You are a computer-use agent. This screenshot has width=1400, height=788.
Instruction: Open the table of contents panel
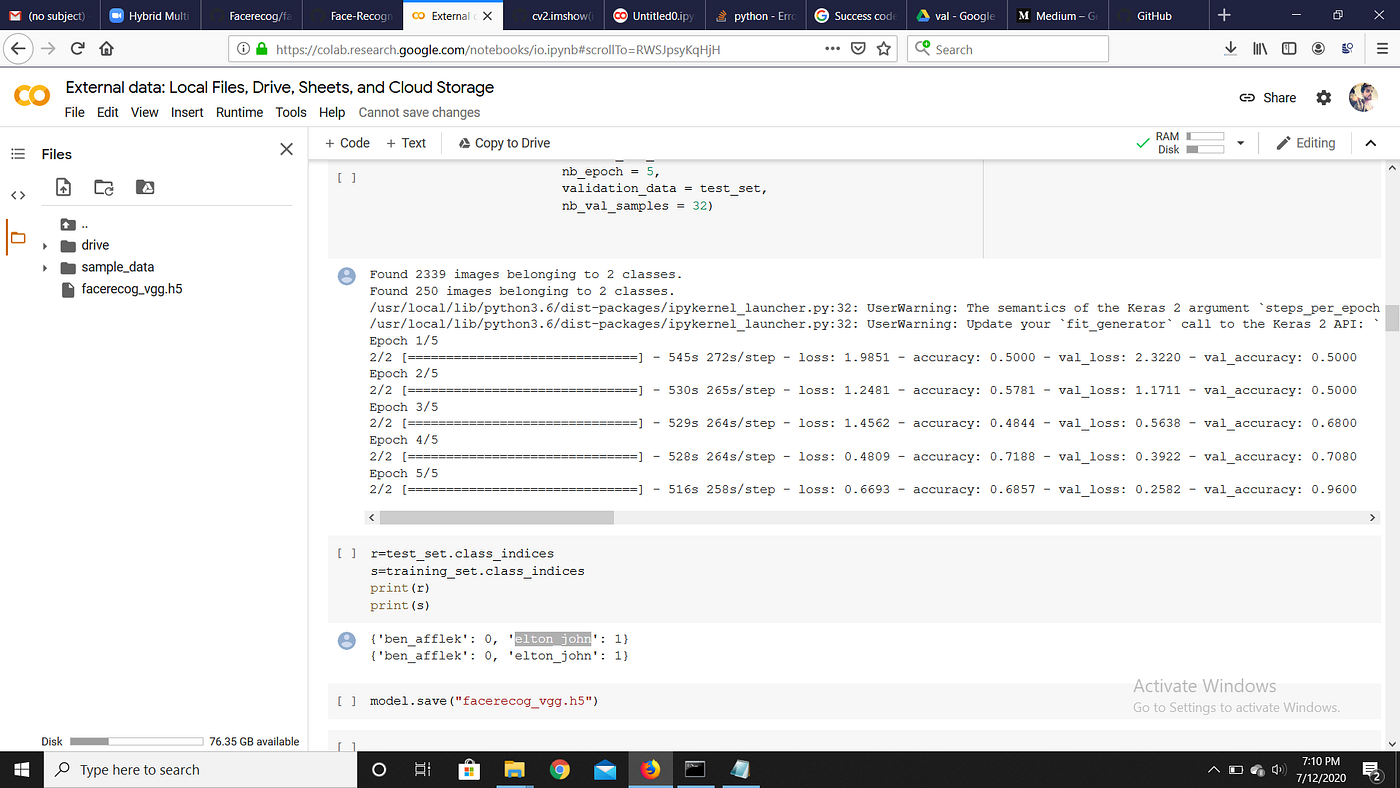click(18, 153)
